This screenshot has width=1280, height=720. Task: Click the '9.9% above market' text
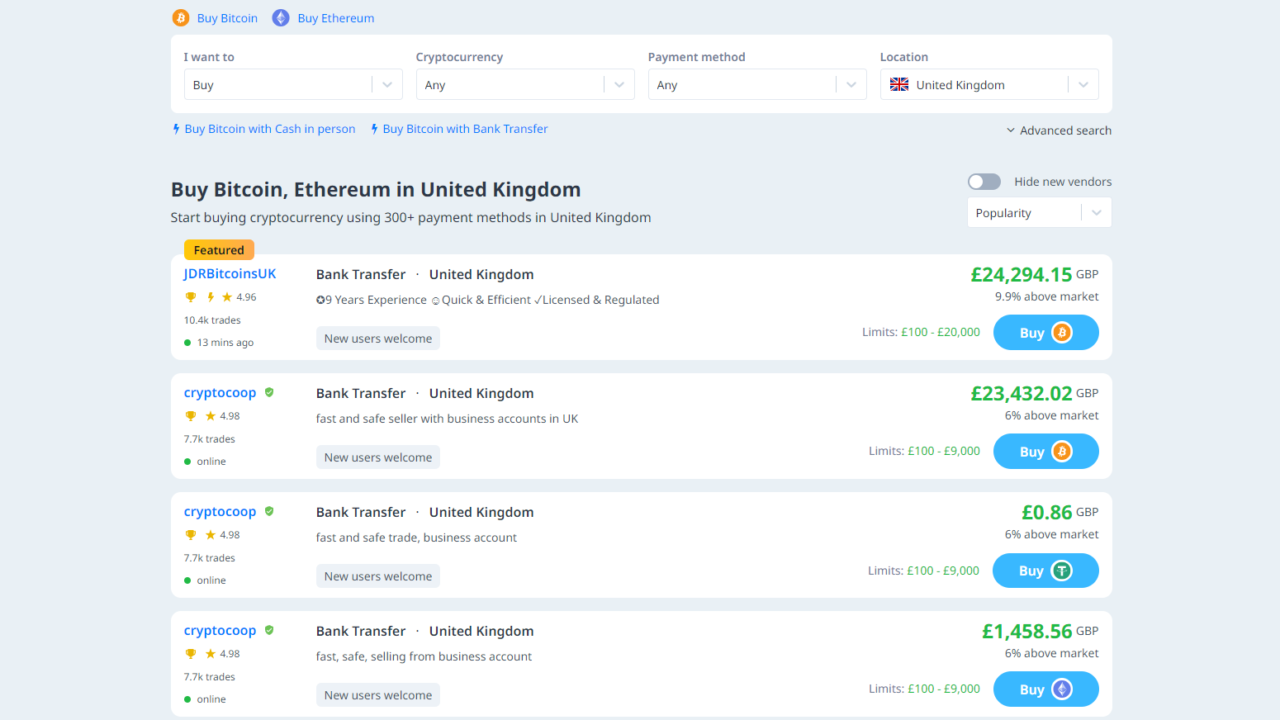coord(1047,297)
